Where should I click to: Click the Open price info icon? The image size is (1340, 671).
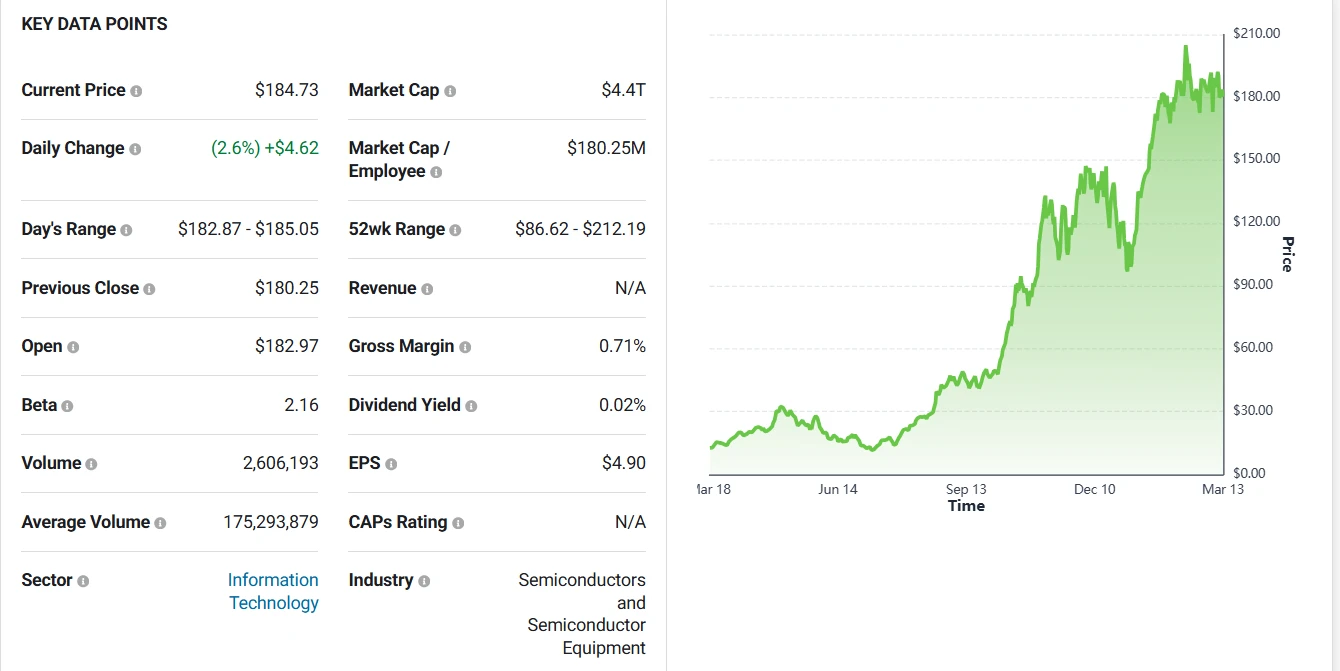73,347
